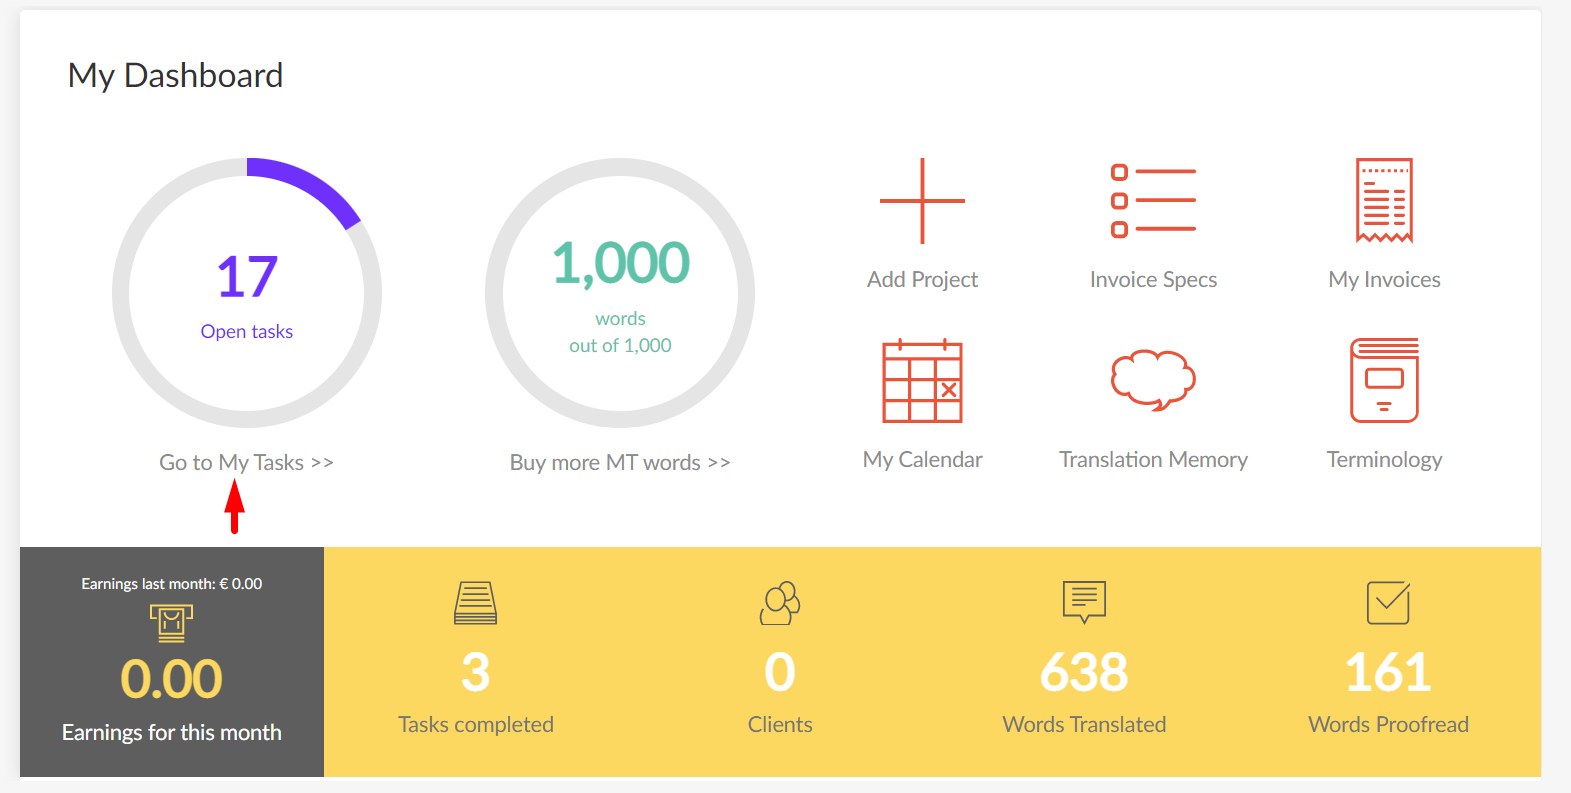Open the Terminology book icon
Image resolution: width=1571 pixels, height=793 pixels.
tap(1384, 381)
